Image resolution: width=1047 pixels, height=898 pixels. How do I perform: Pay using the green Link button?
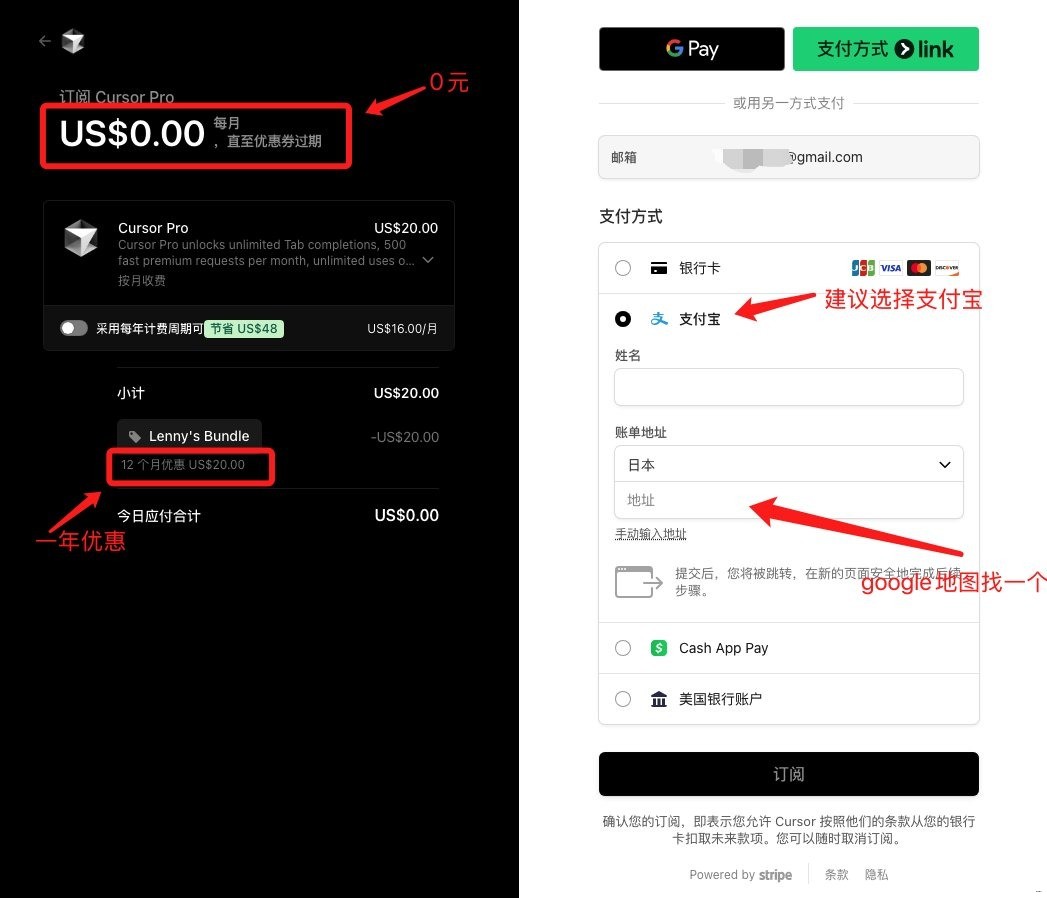point(885,49)
